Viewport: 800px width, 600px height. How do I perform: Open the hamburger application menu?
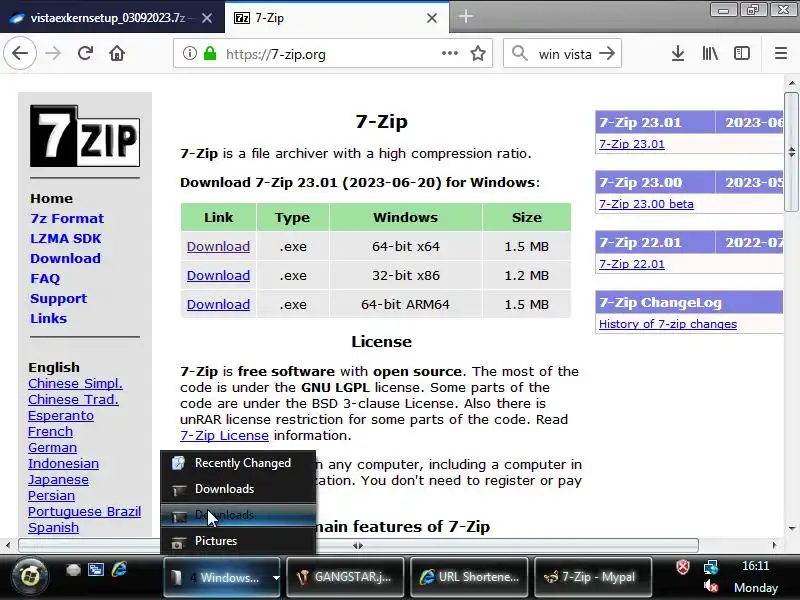coord(781,53)
